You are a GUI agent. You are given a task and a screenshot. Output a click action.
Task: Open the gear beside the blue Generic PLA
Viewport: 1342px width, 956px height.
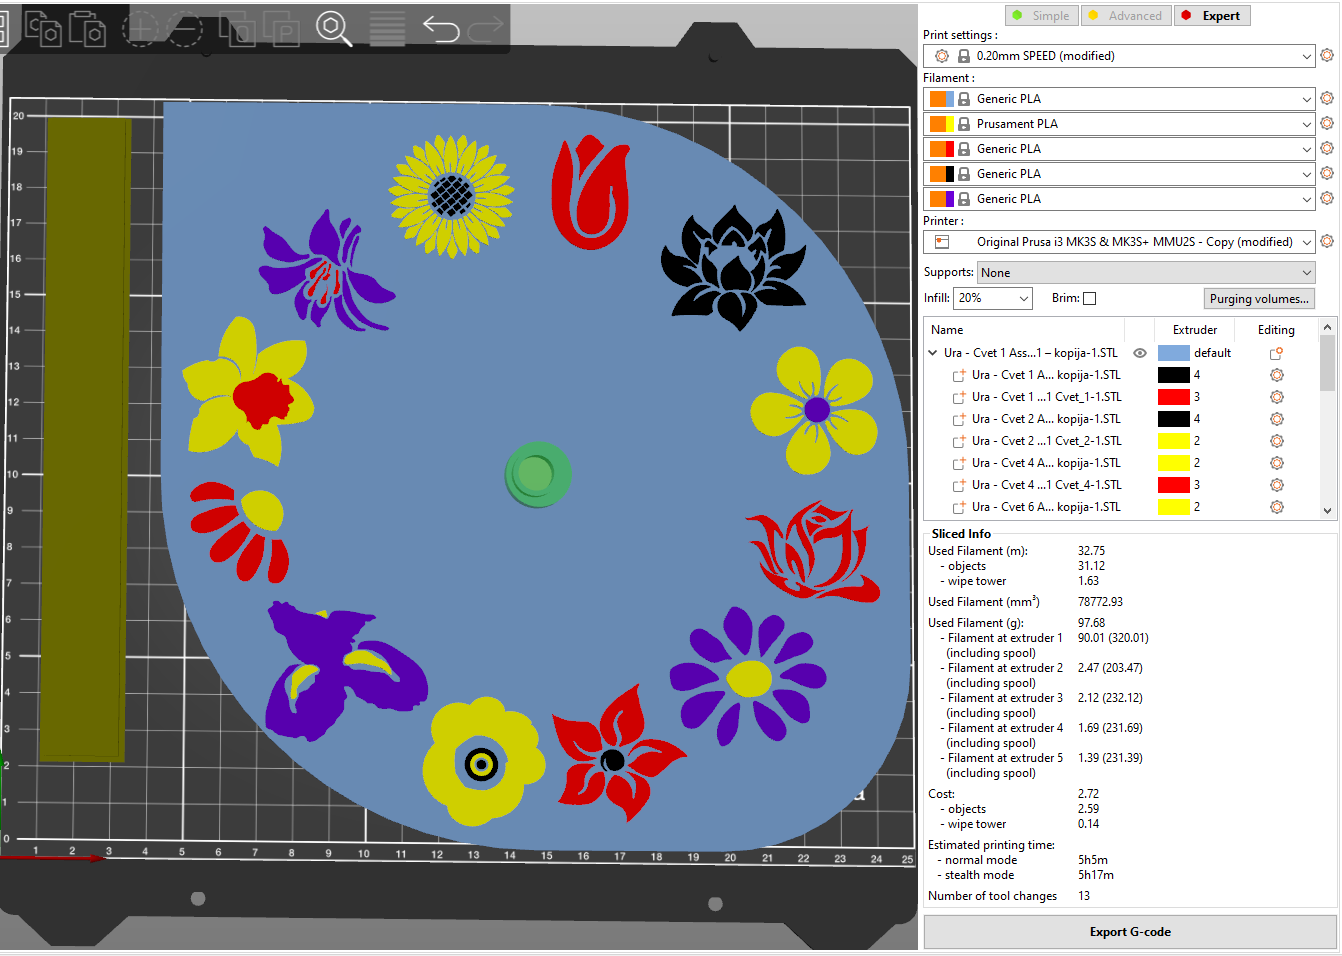tap(1327, 99)
